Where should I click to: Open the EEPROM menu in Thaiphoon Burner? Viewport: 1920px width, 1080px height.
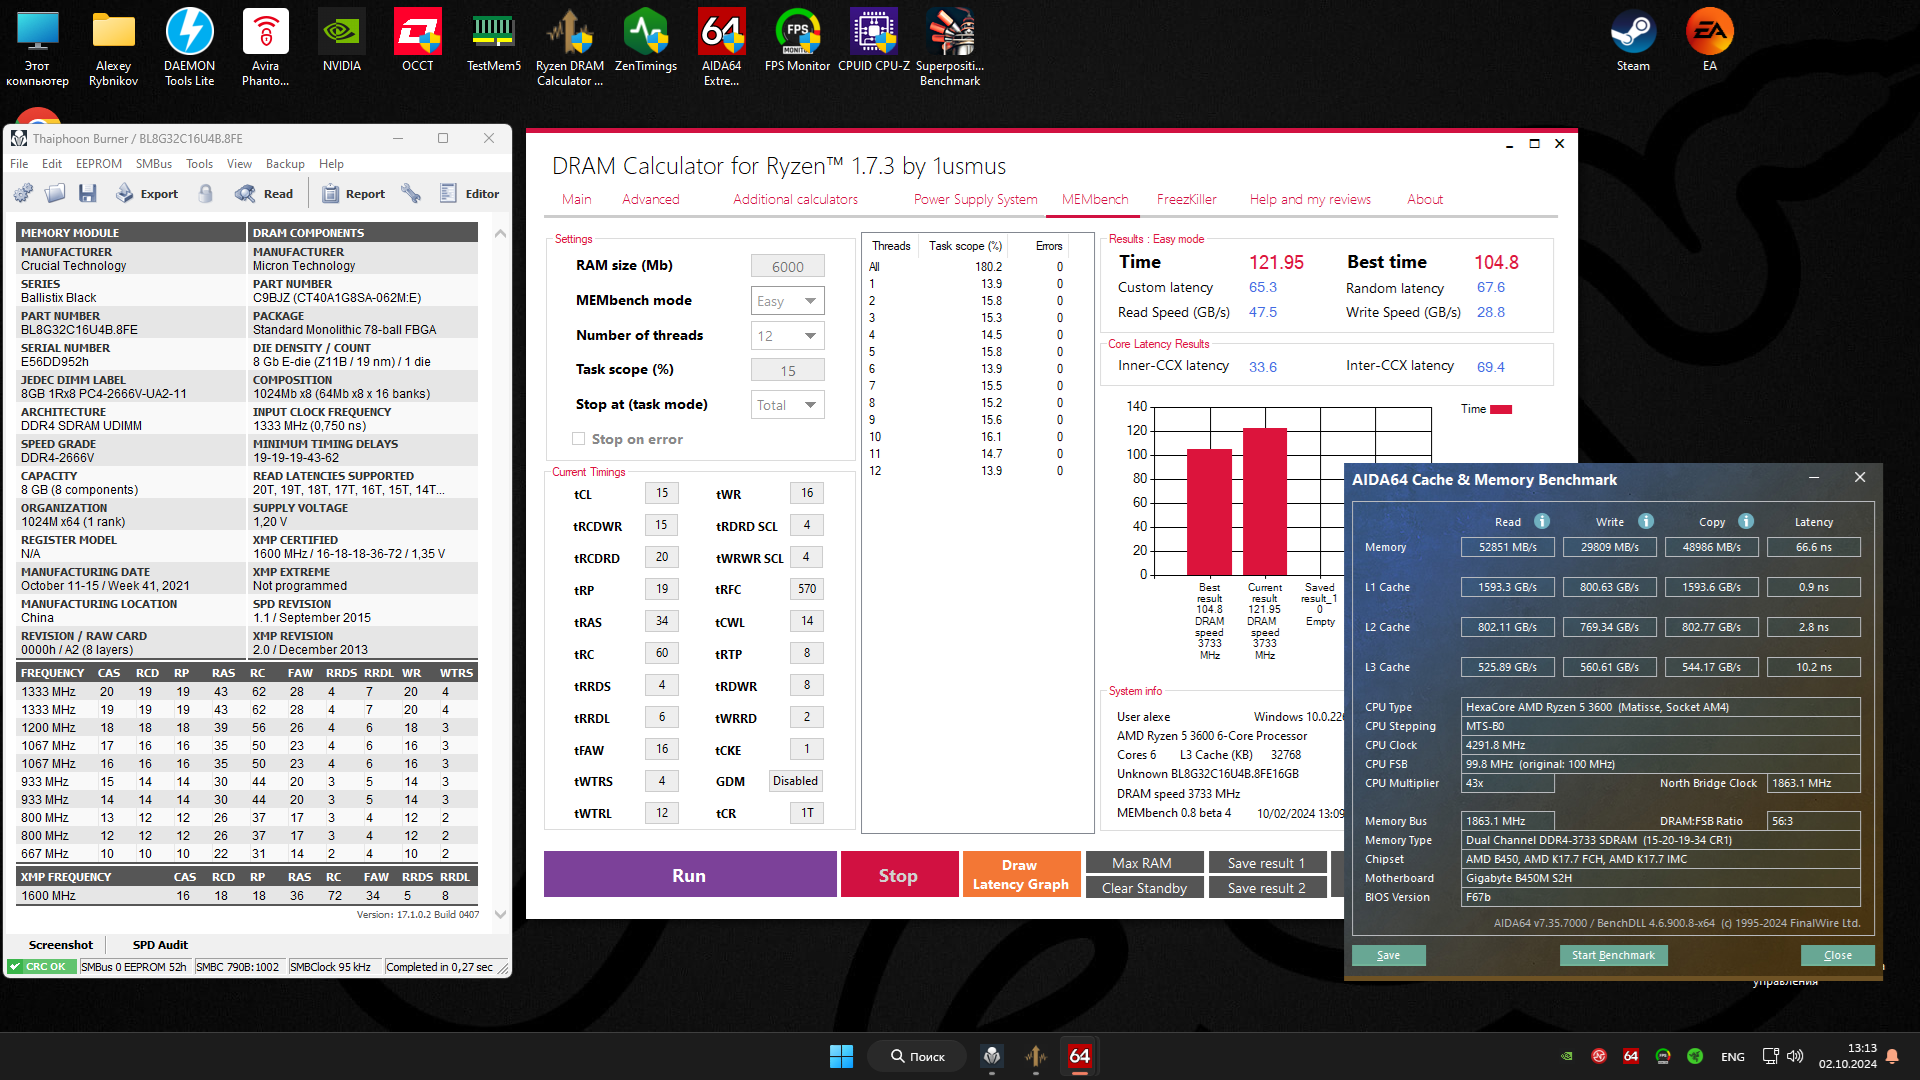coord(98,164)
